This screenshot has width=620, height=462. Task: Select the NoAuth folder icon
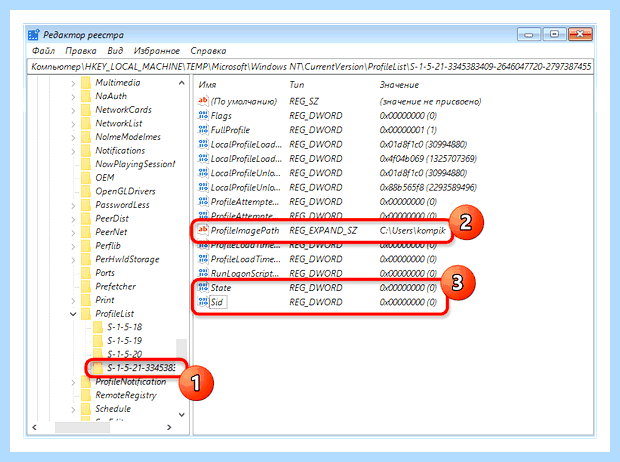click(86, 96)
